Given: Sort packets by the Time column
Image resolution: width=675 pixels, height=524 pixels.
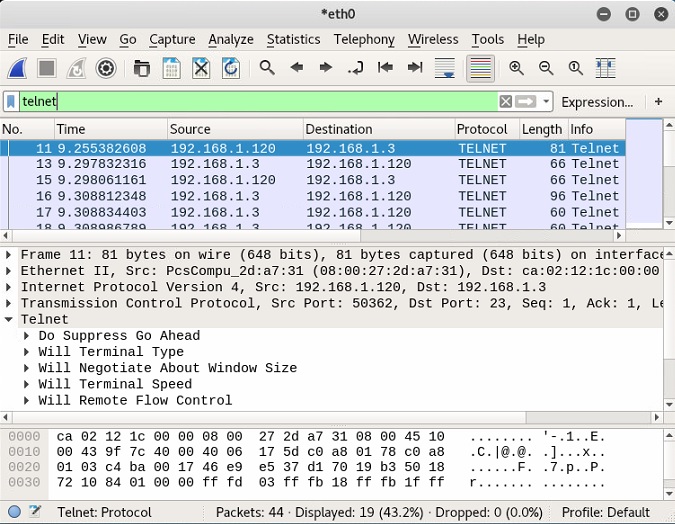Looking at the screenshot, I should pyautogui.click(x=111, y=129).
